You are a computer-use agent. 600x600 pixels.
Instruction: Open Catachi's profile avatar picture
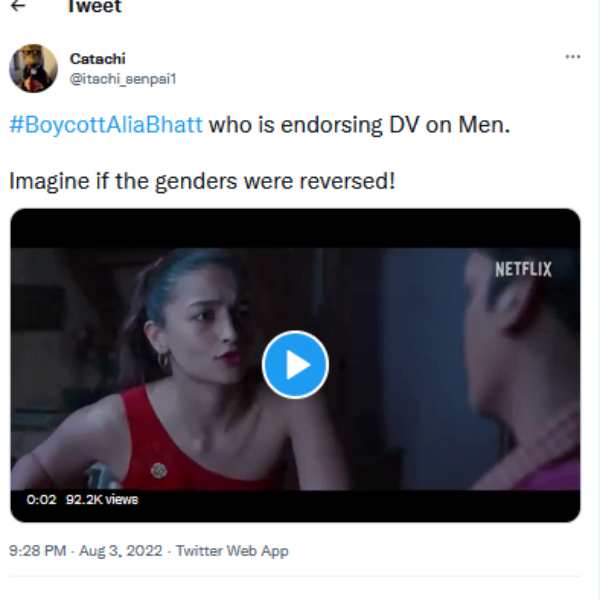[x=33, y=69]
